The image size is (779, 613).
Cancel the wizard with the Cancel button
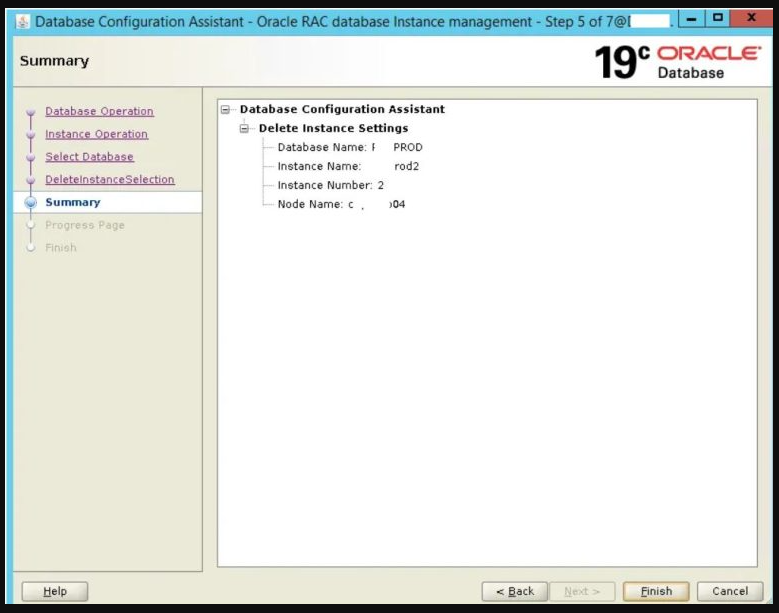tap(730, 591)
